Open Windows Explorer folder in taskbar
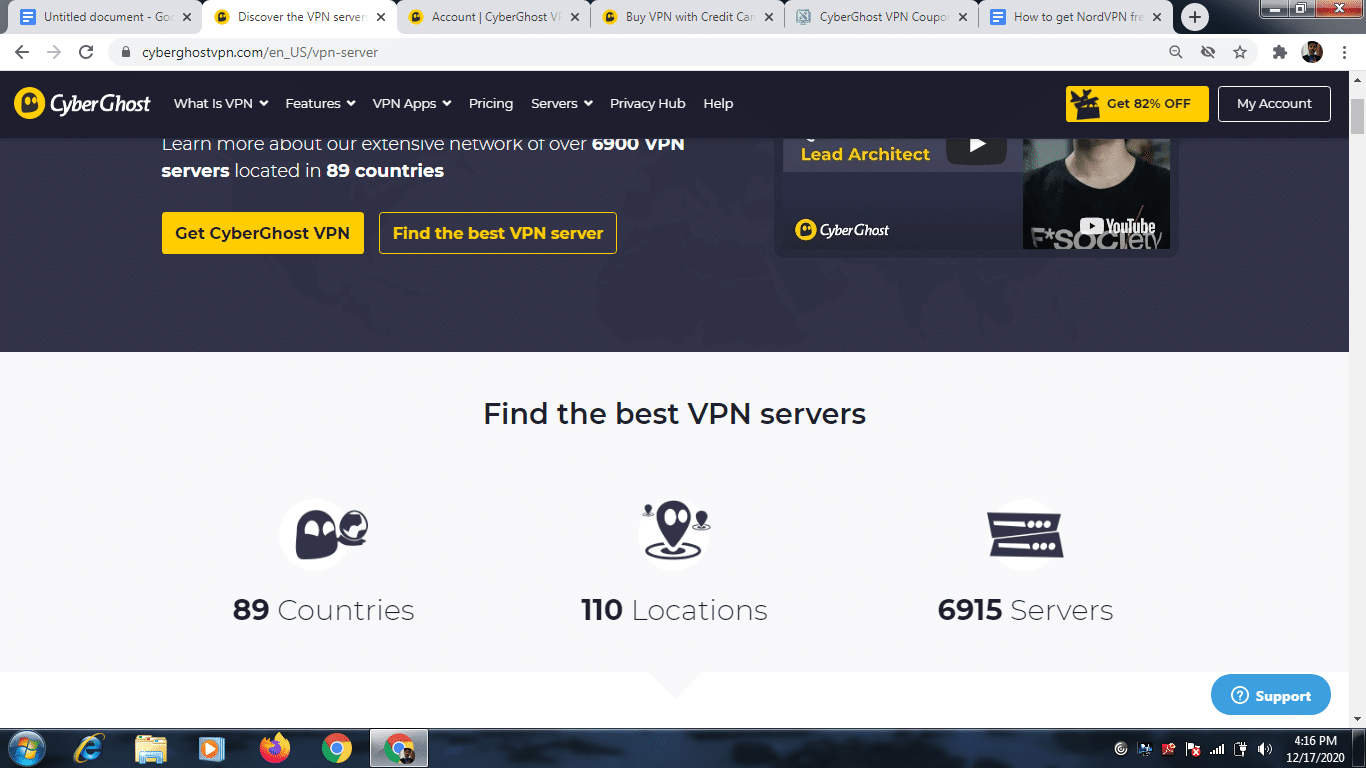Viewport: 1366px width, 768px height. point(151,748)
